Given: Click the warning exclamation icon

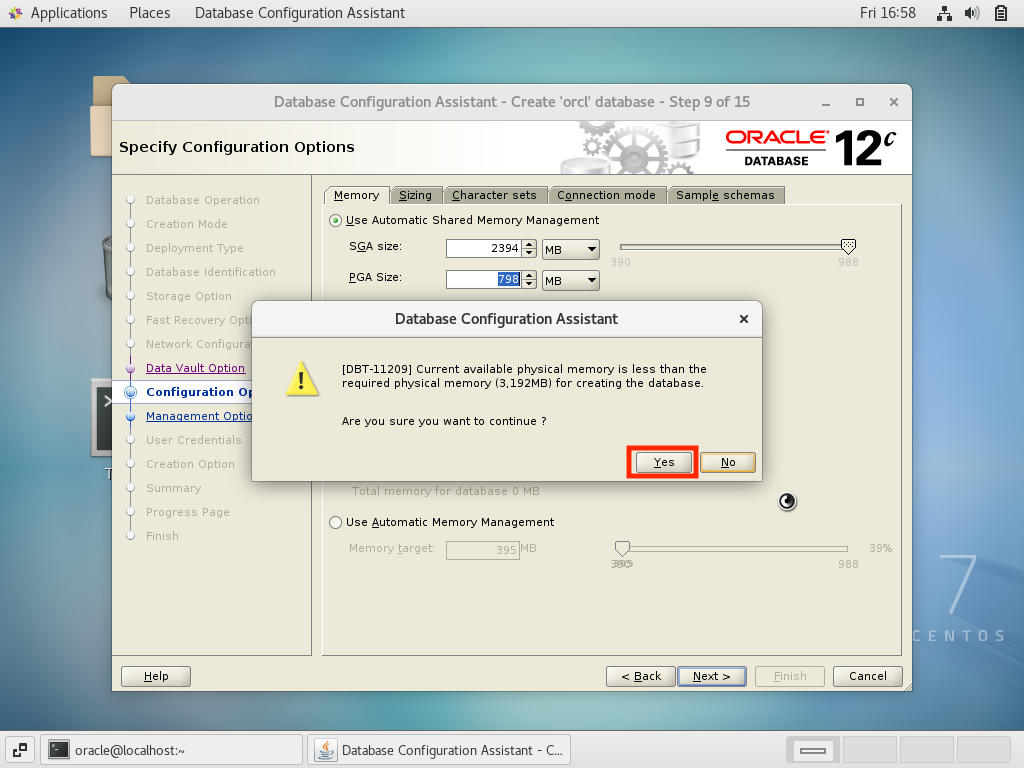Looking at the screenshot, I should [x=302, y=379].
